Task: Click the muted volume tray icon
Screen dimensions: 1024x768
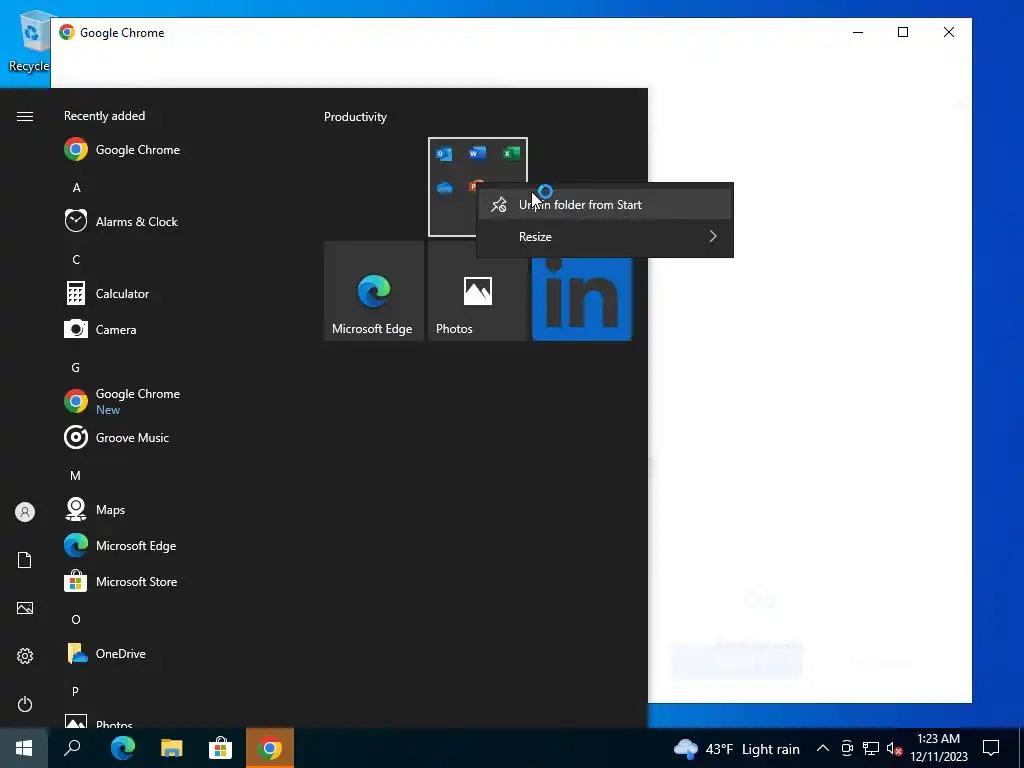Action: click(894, 748)
